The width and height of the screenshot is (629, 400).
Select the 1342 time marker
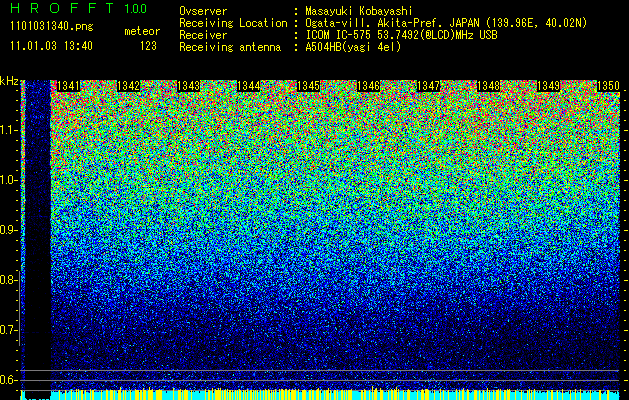(128, 86)
